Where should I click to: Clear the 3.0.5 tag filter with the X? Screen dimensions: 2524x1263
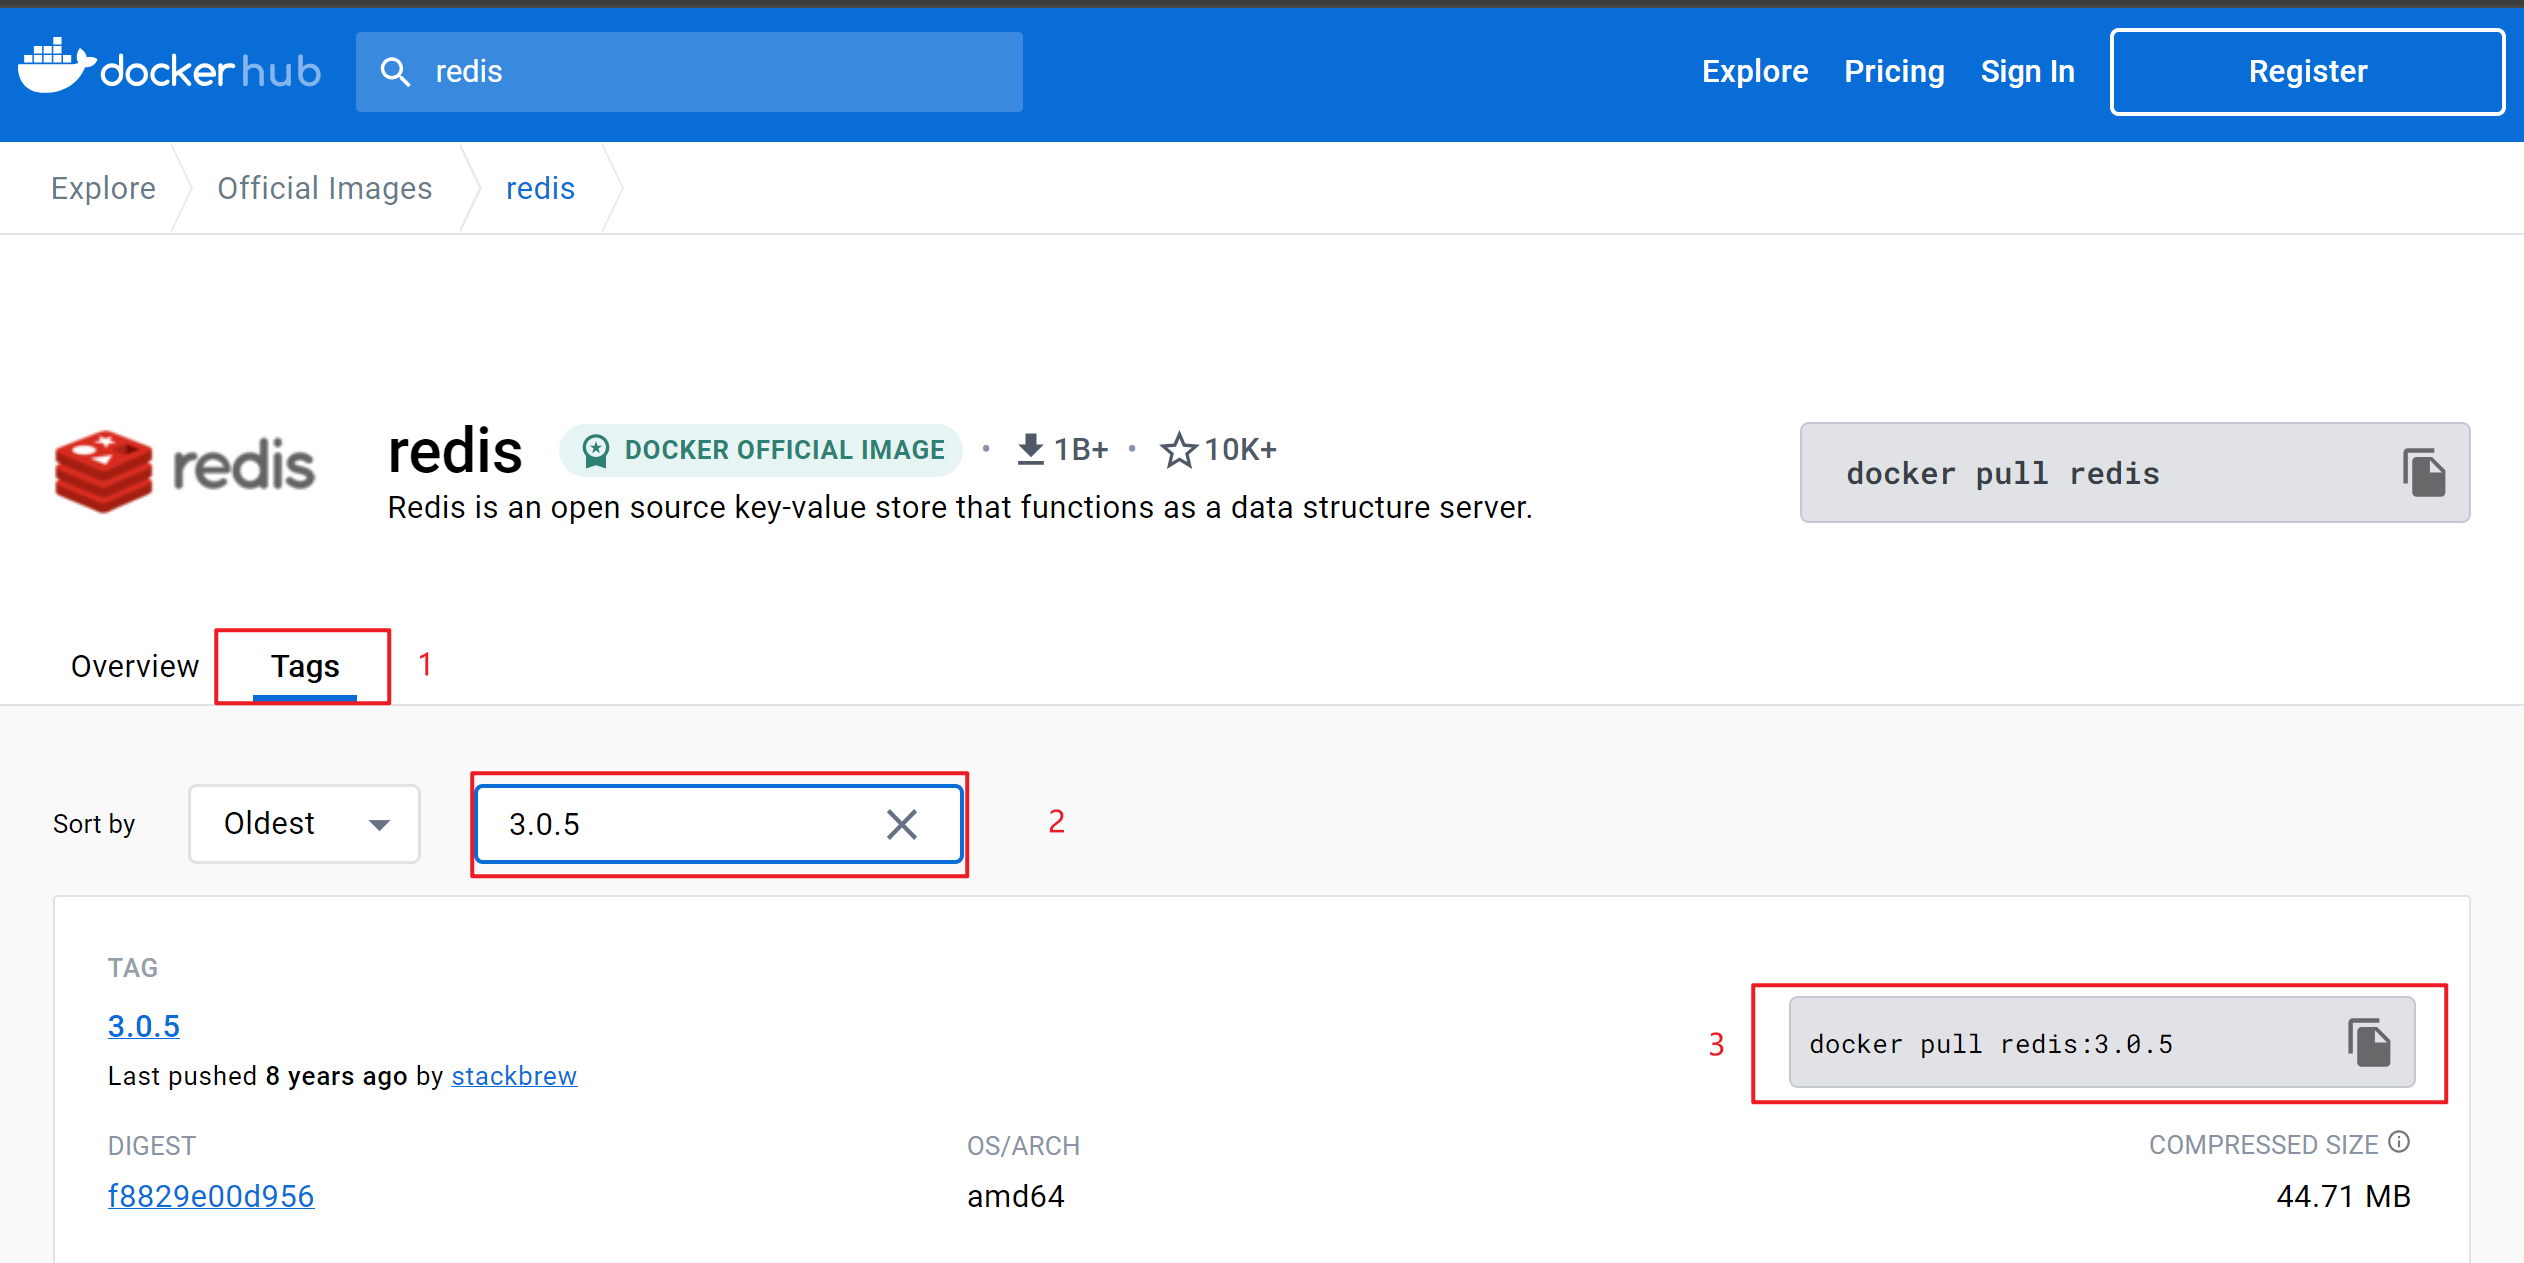[901, 824]
